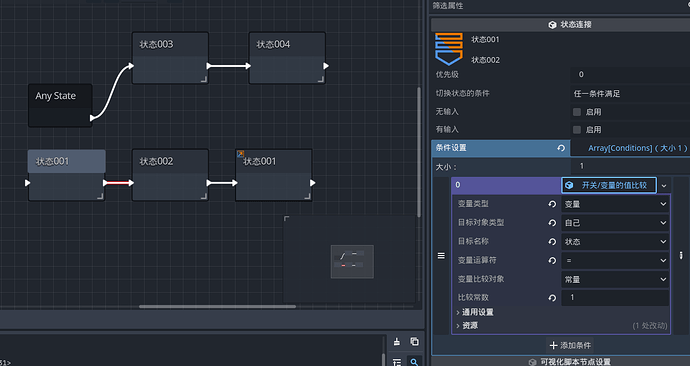Open the 变量类型 dropdown
This screenshot has height=366, width=690.
point(616,204)
